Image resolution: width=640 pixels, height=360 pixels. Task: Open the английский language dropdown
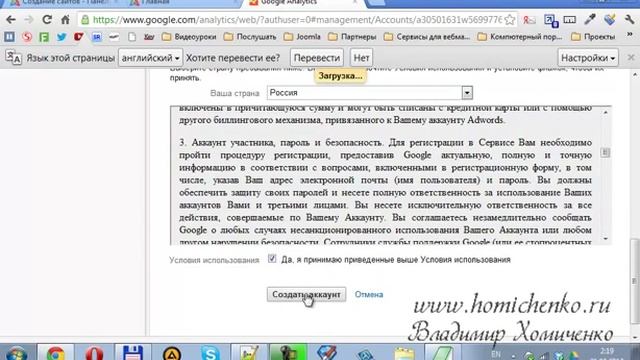pos(150,58)
